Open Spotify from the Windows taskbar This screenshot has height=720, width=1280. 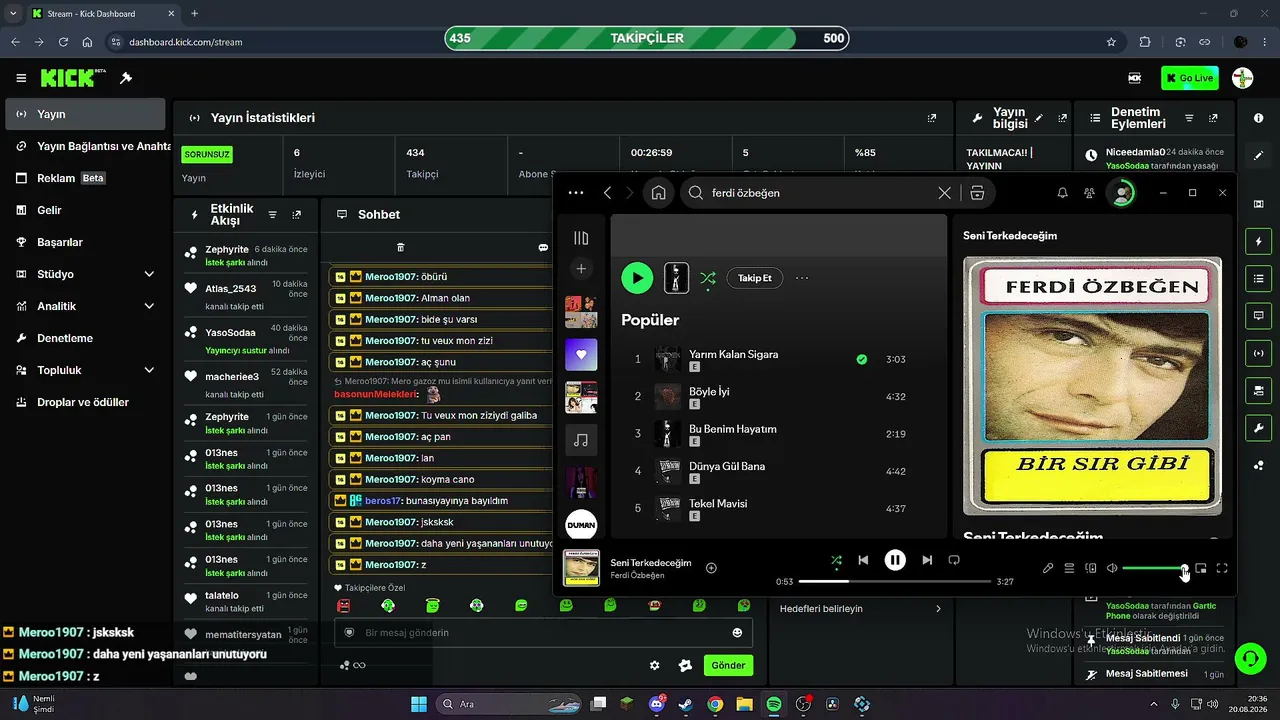coord(773,704)
